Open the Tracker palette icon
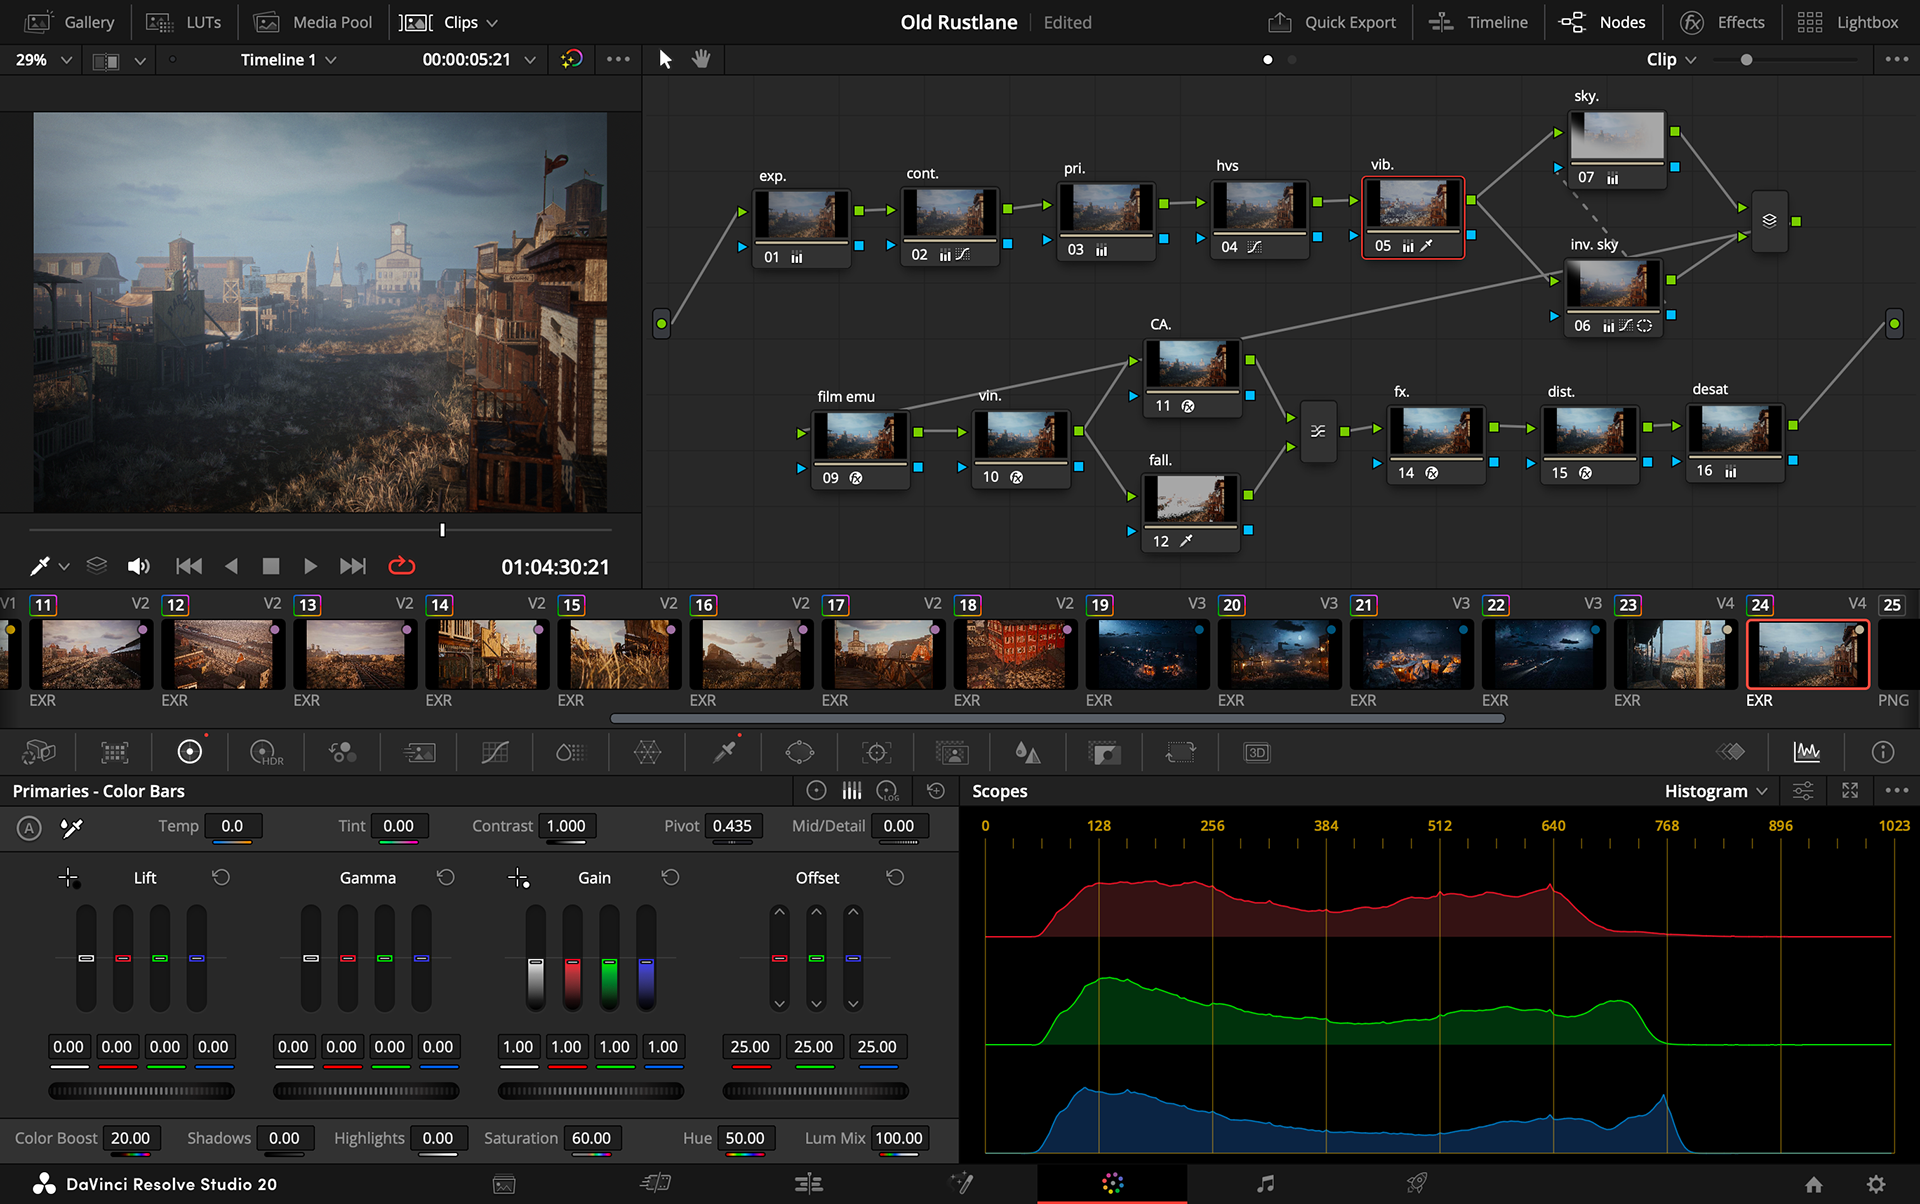 pyautogui.click(x=876, y=752)
